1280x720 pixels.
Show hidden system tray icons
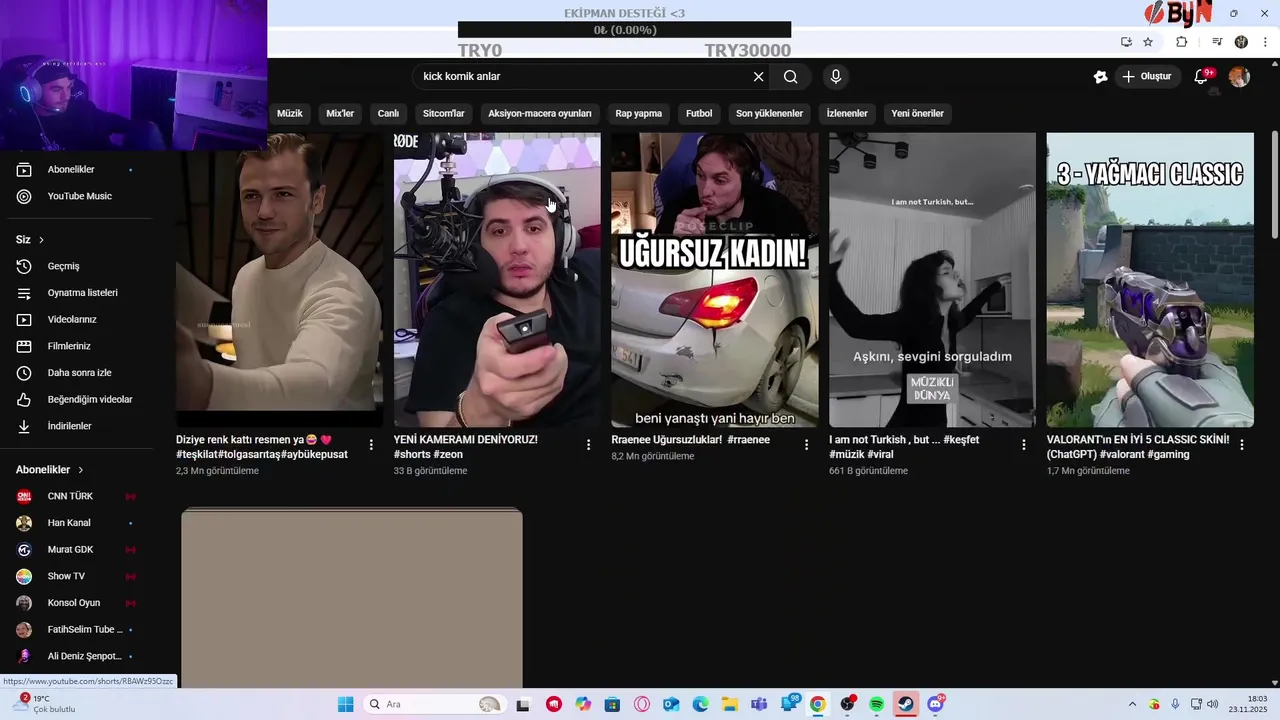(x=1132, y=704)
